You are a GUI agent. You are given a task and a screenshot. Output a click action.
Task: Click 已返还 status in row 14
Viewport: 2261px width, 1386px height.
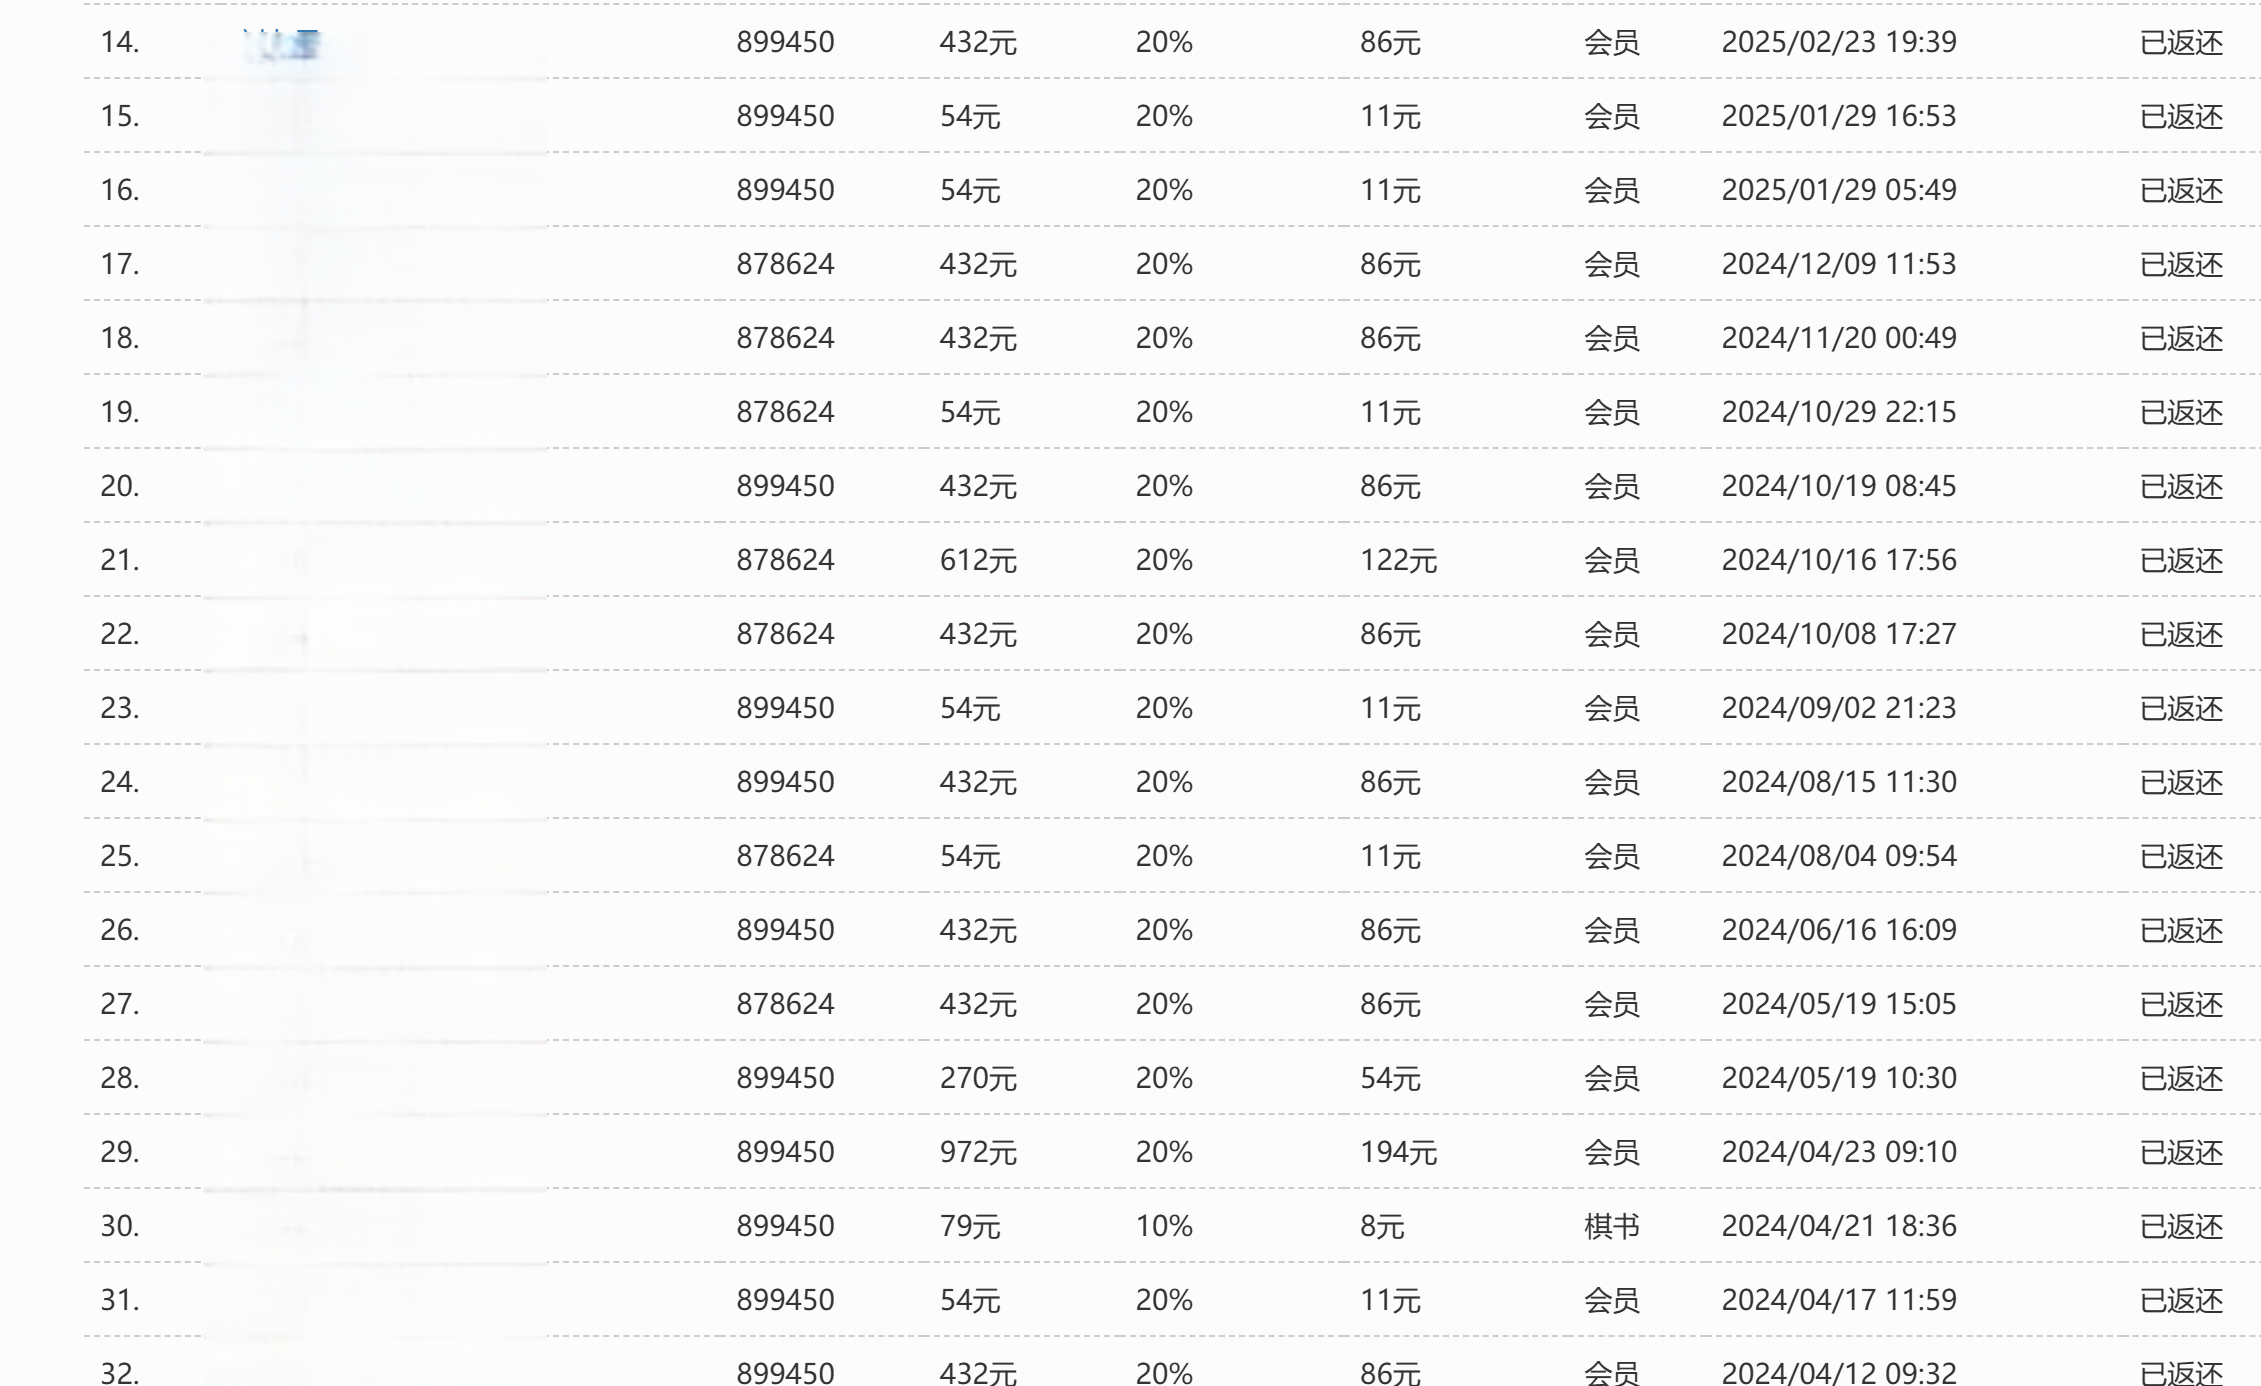2181,42
